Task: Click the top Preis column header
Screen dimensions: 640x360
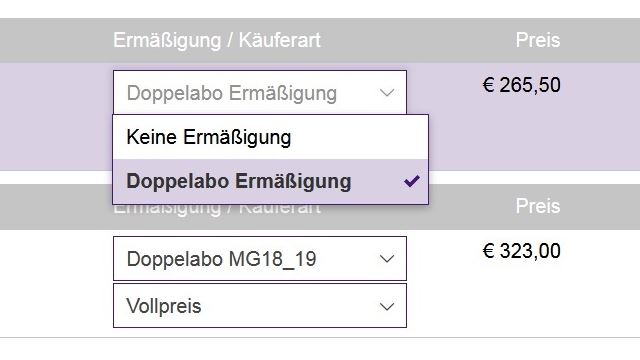Action: click(x=538, y=40)
